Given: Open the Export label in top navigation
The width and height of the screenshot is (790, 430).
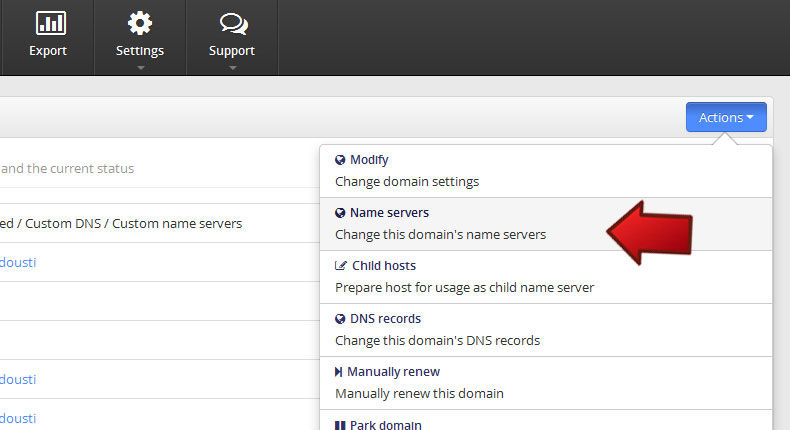Looking at the screenshot, I should (x=48, y=51).
